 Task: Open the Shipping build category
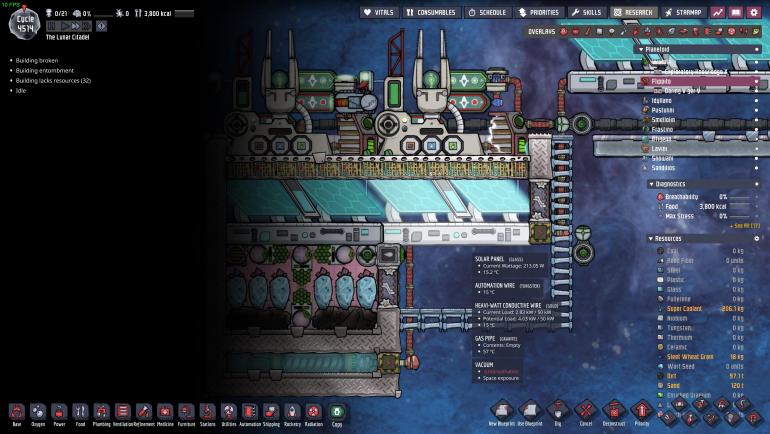(x=271, y=415)
